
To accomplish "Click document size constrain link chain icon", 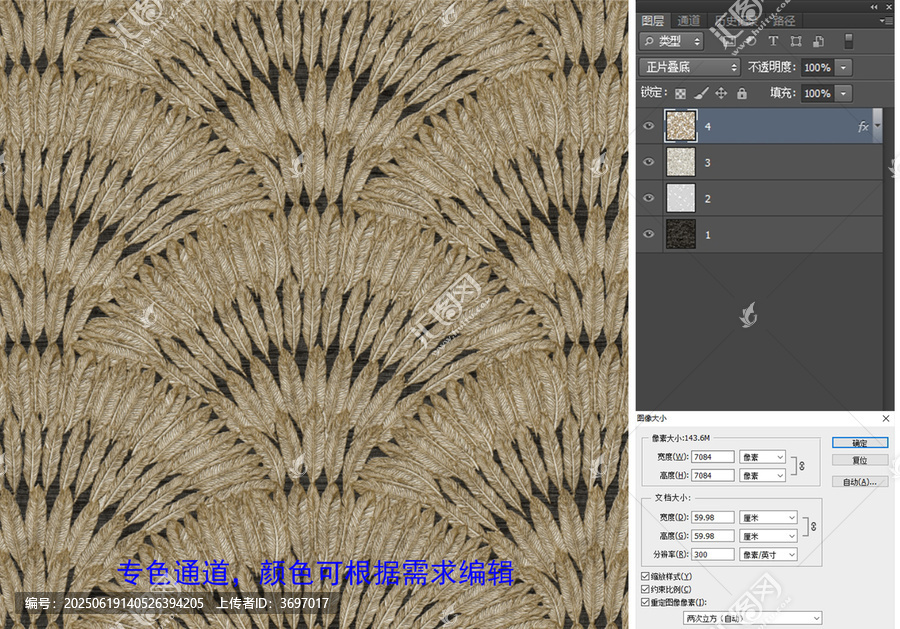I will point(813,526).
